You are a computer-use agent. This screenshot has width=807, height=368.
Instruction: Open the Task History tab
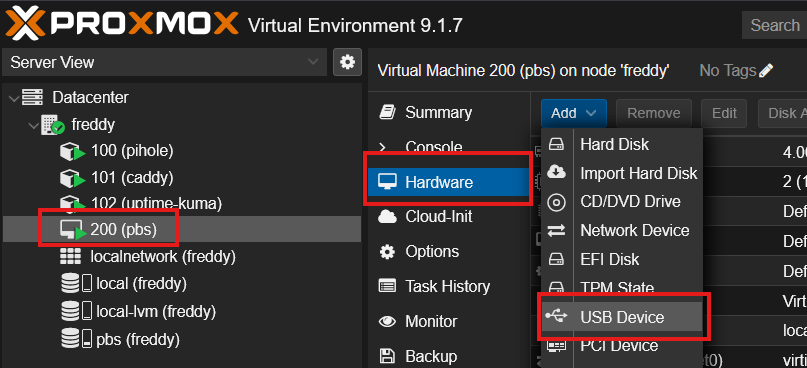tap(448, 286)
